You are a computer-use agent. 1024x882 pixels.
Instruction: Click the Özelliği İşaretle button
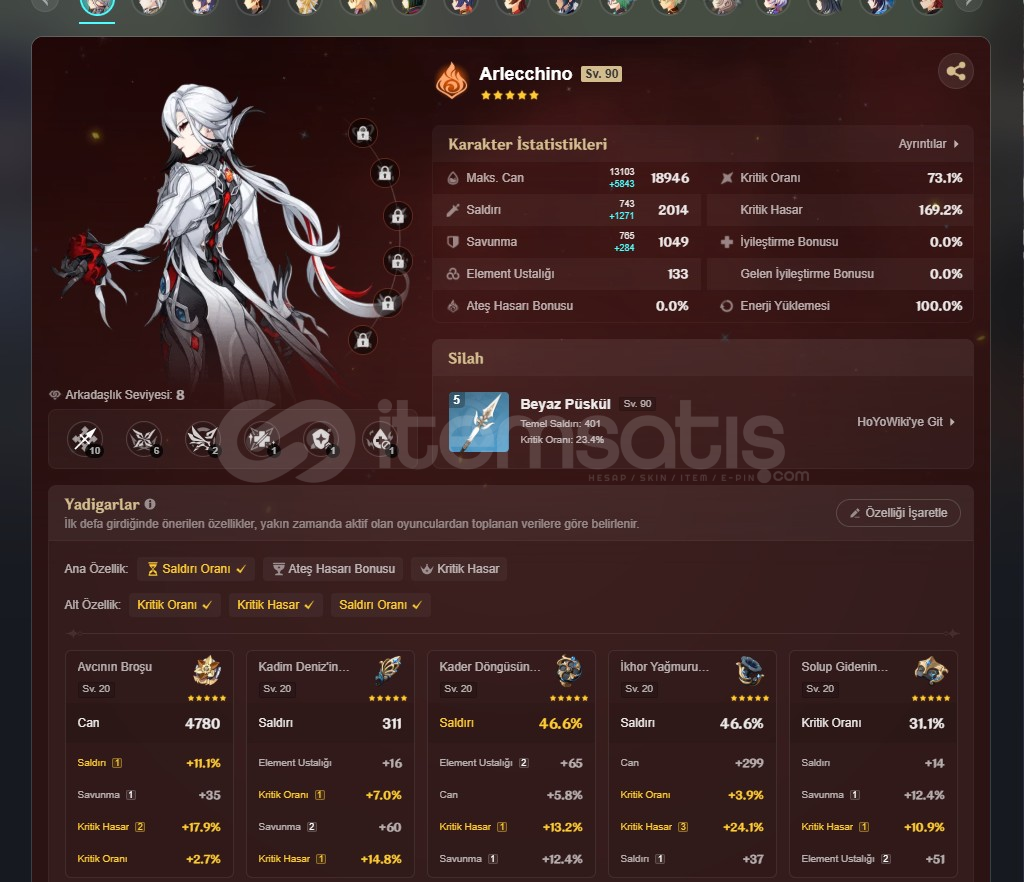coord(898,512)
